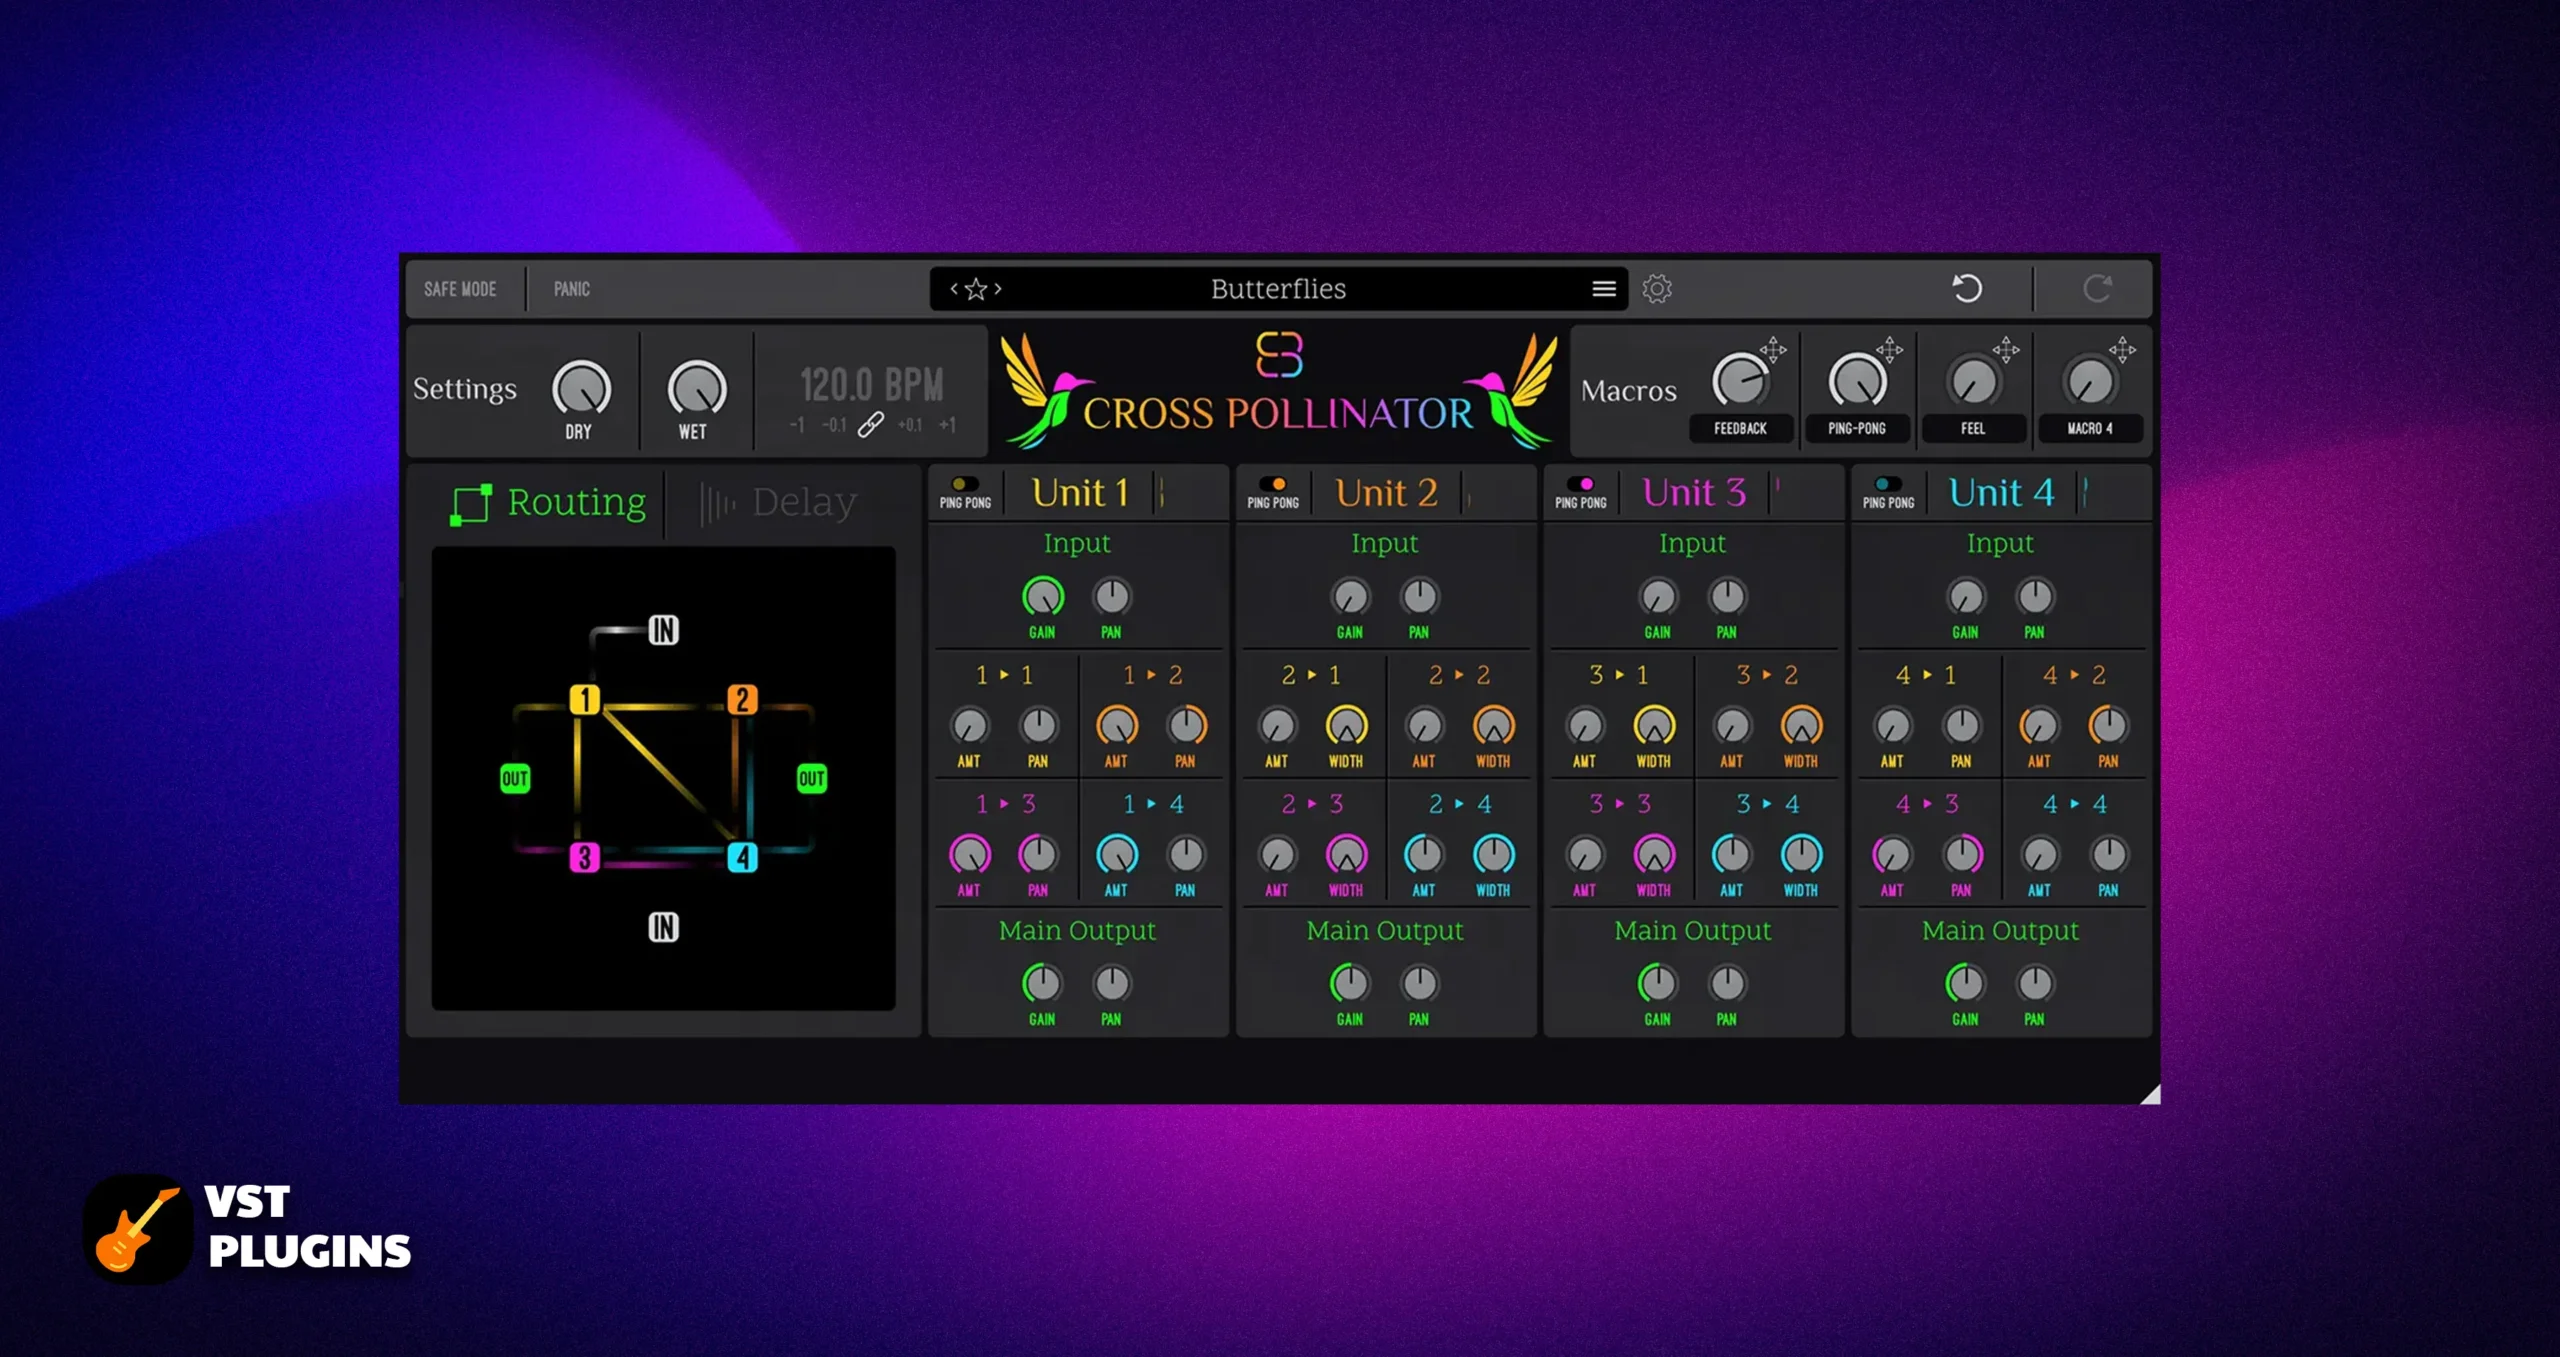
Task: Click the 2 to 1 Width knob
Action: (x=1347, y=726)
